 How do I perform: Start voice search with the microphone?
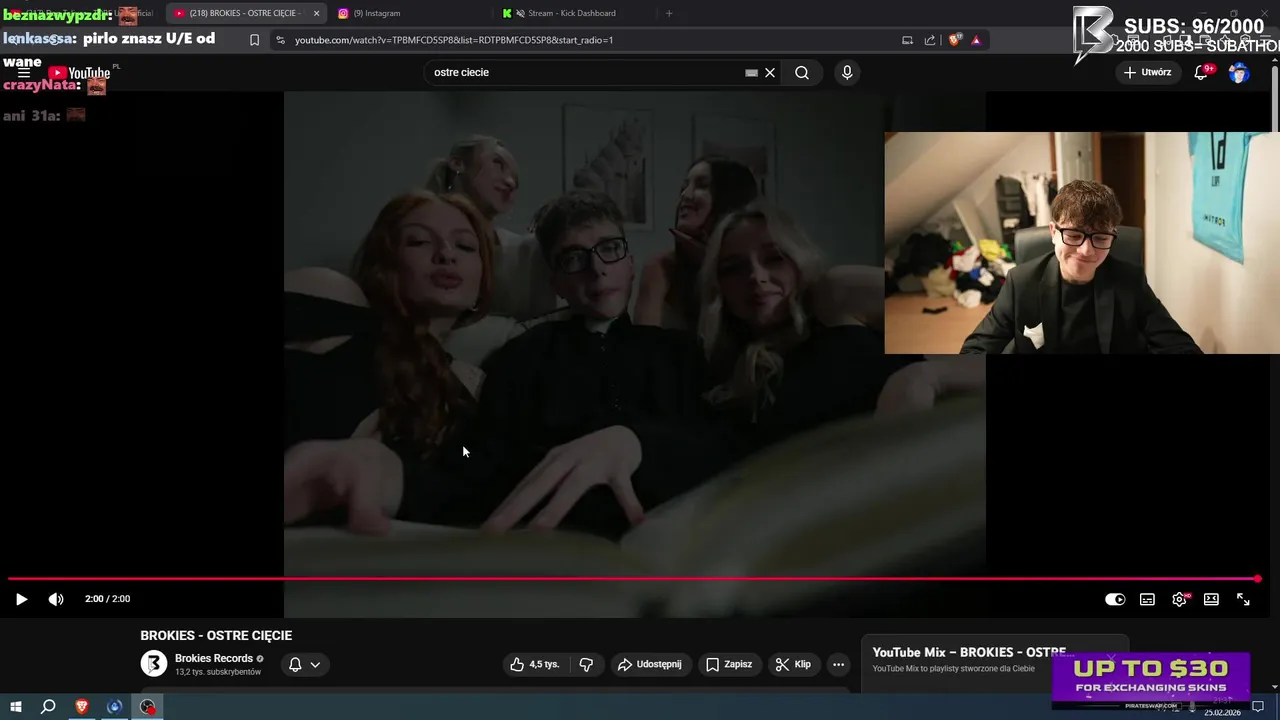847,73
